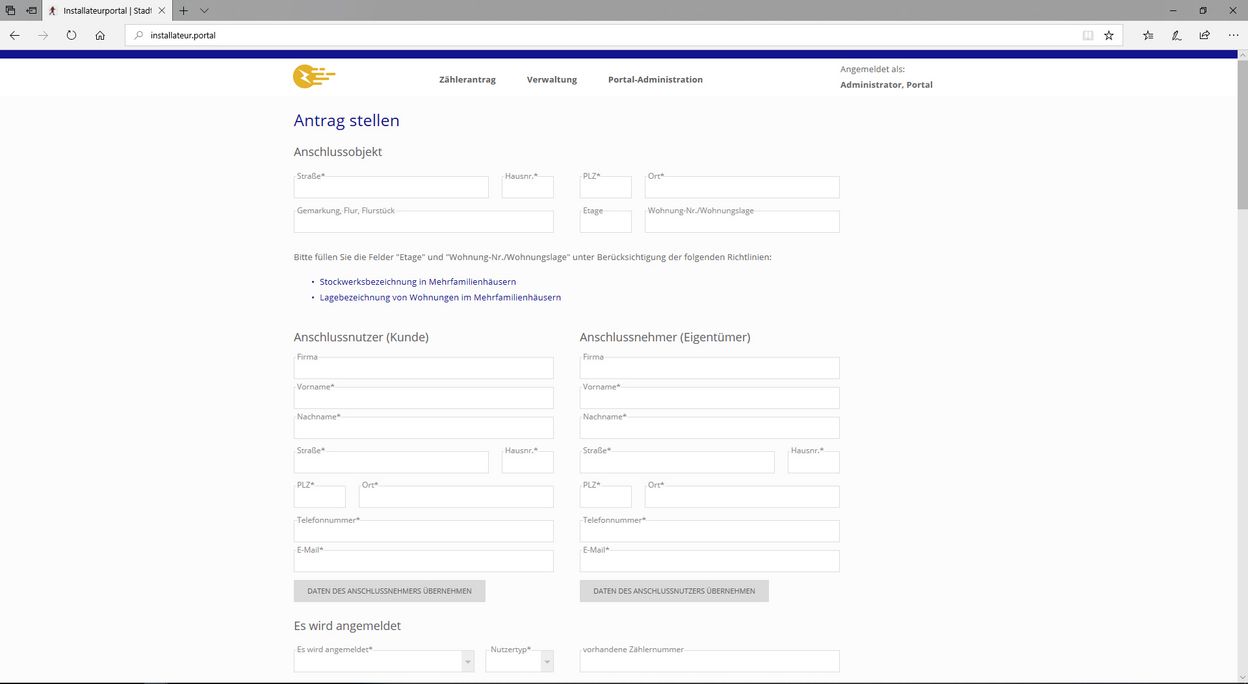Screen dimensions: 1248x684
Task: Show tab previews chevron
Action: [204, 10]
